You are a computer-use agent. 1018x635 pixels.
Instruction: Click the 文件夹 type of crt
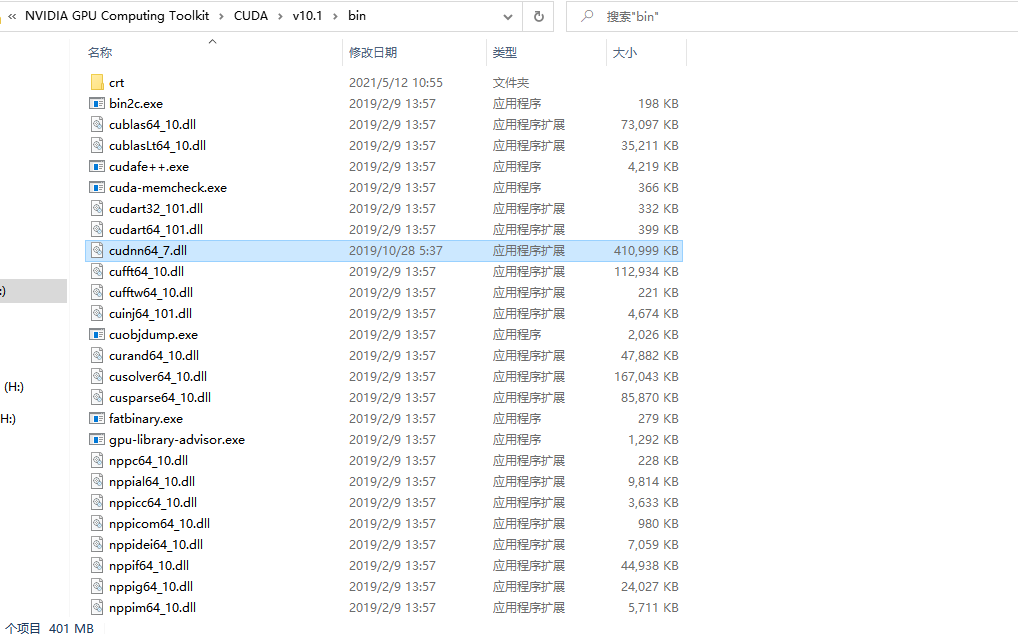[x=511, y=82]
